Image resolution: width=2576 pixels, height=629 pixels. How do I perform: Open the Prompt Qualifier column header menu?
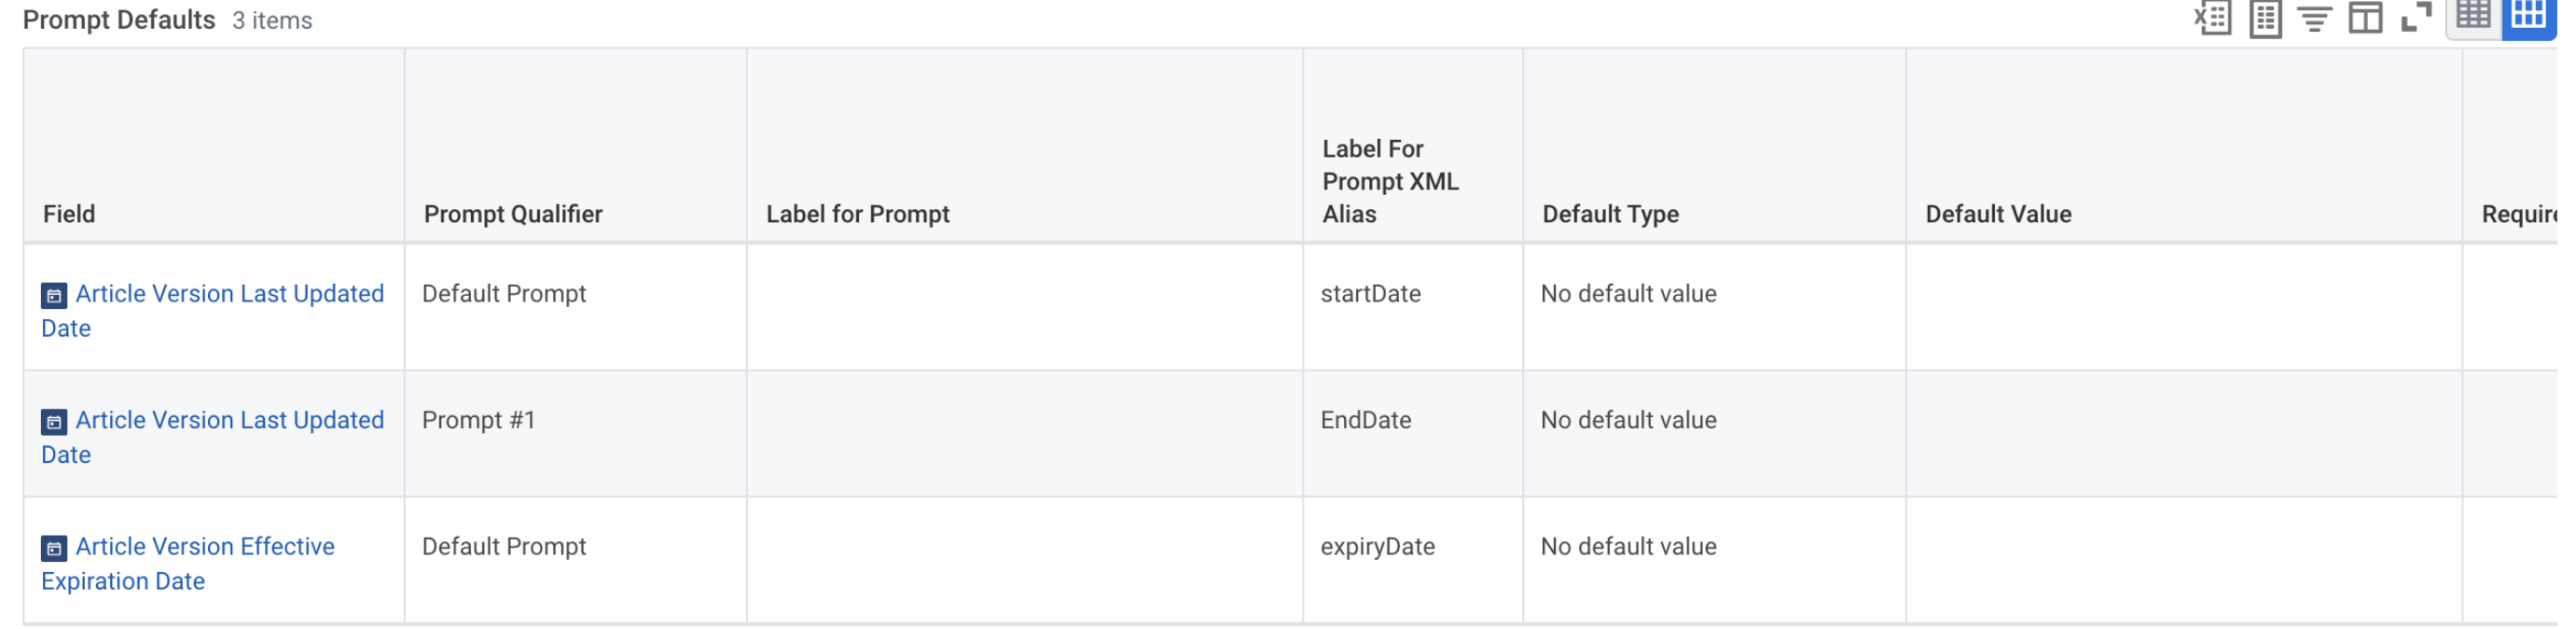(x=513, y=214)
